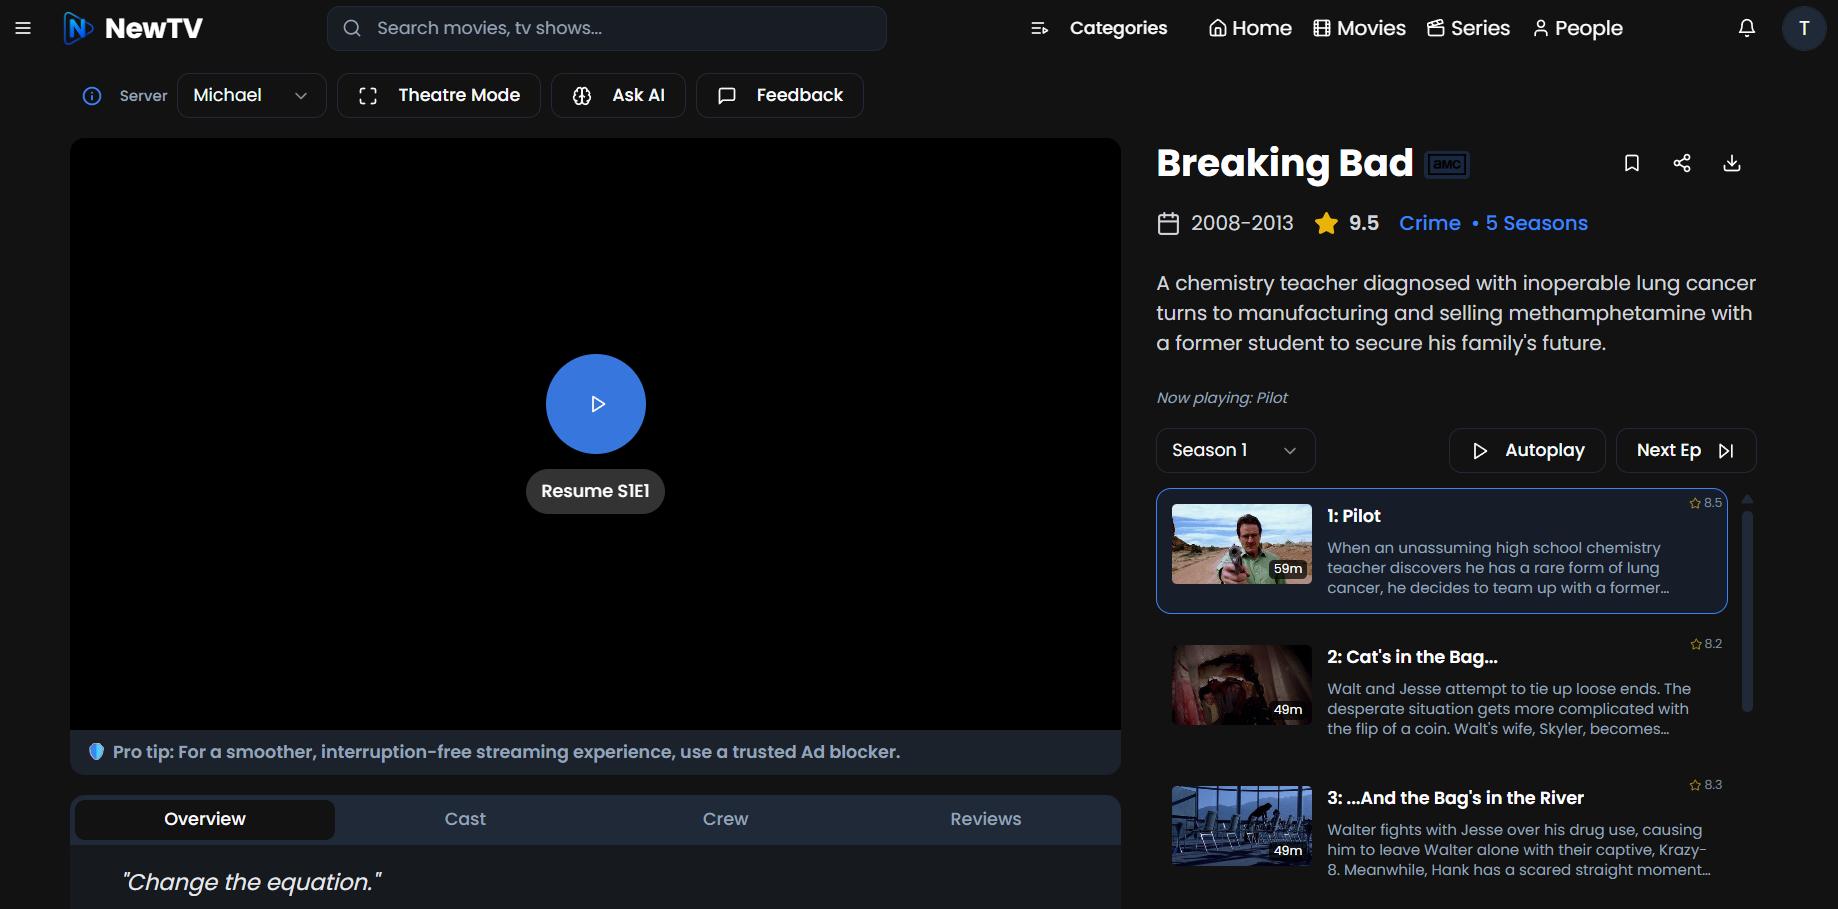Expand the Michael server dropdown
This screenshot has width=1838, height=909.
[x=252, y=95]
